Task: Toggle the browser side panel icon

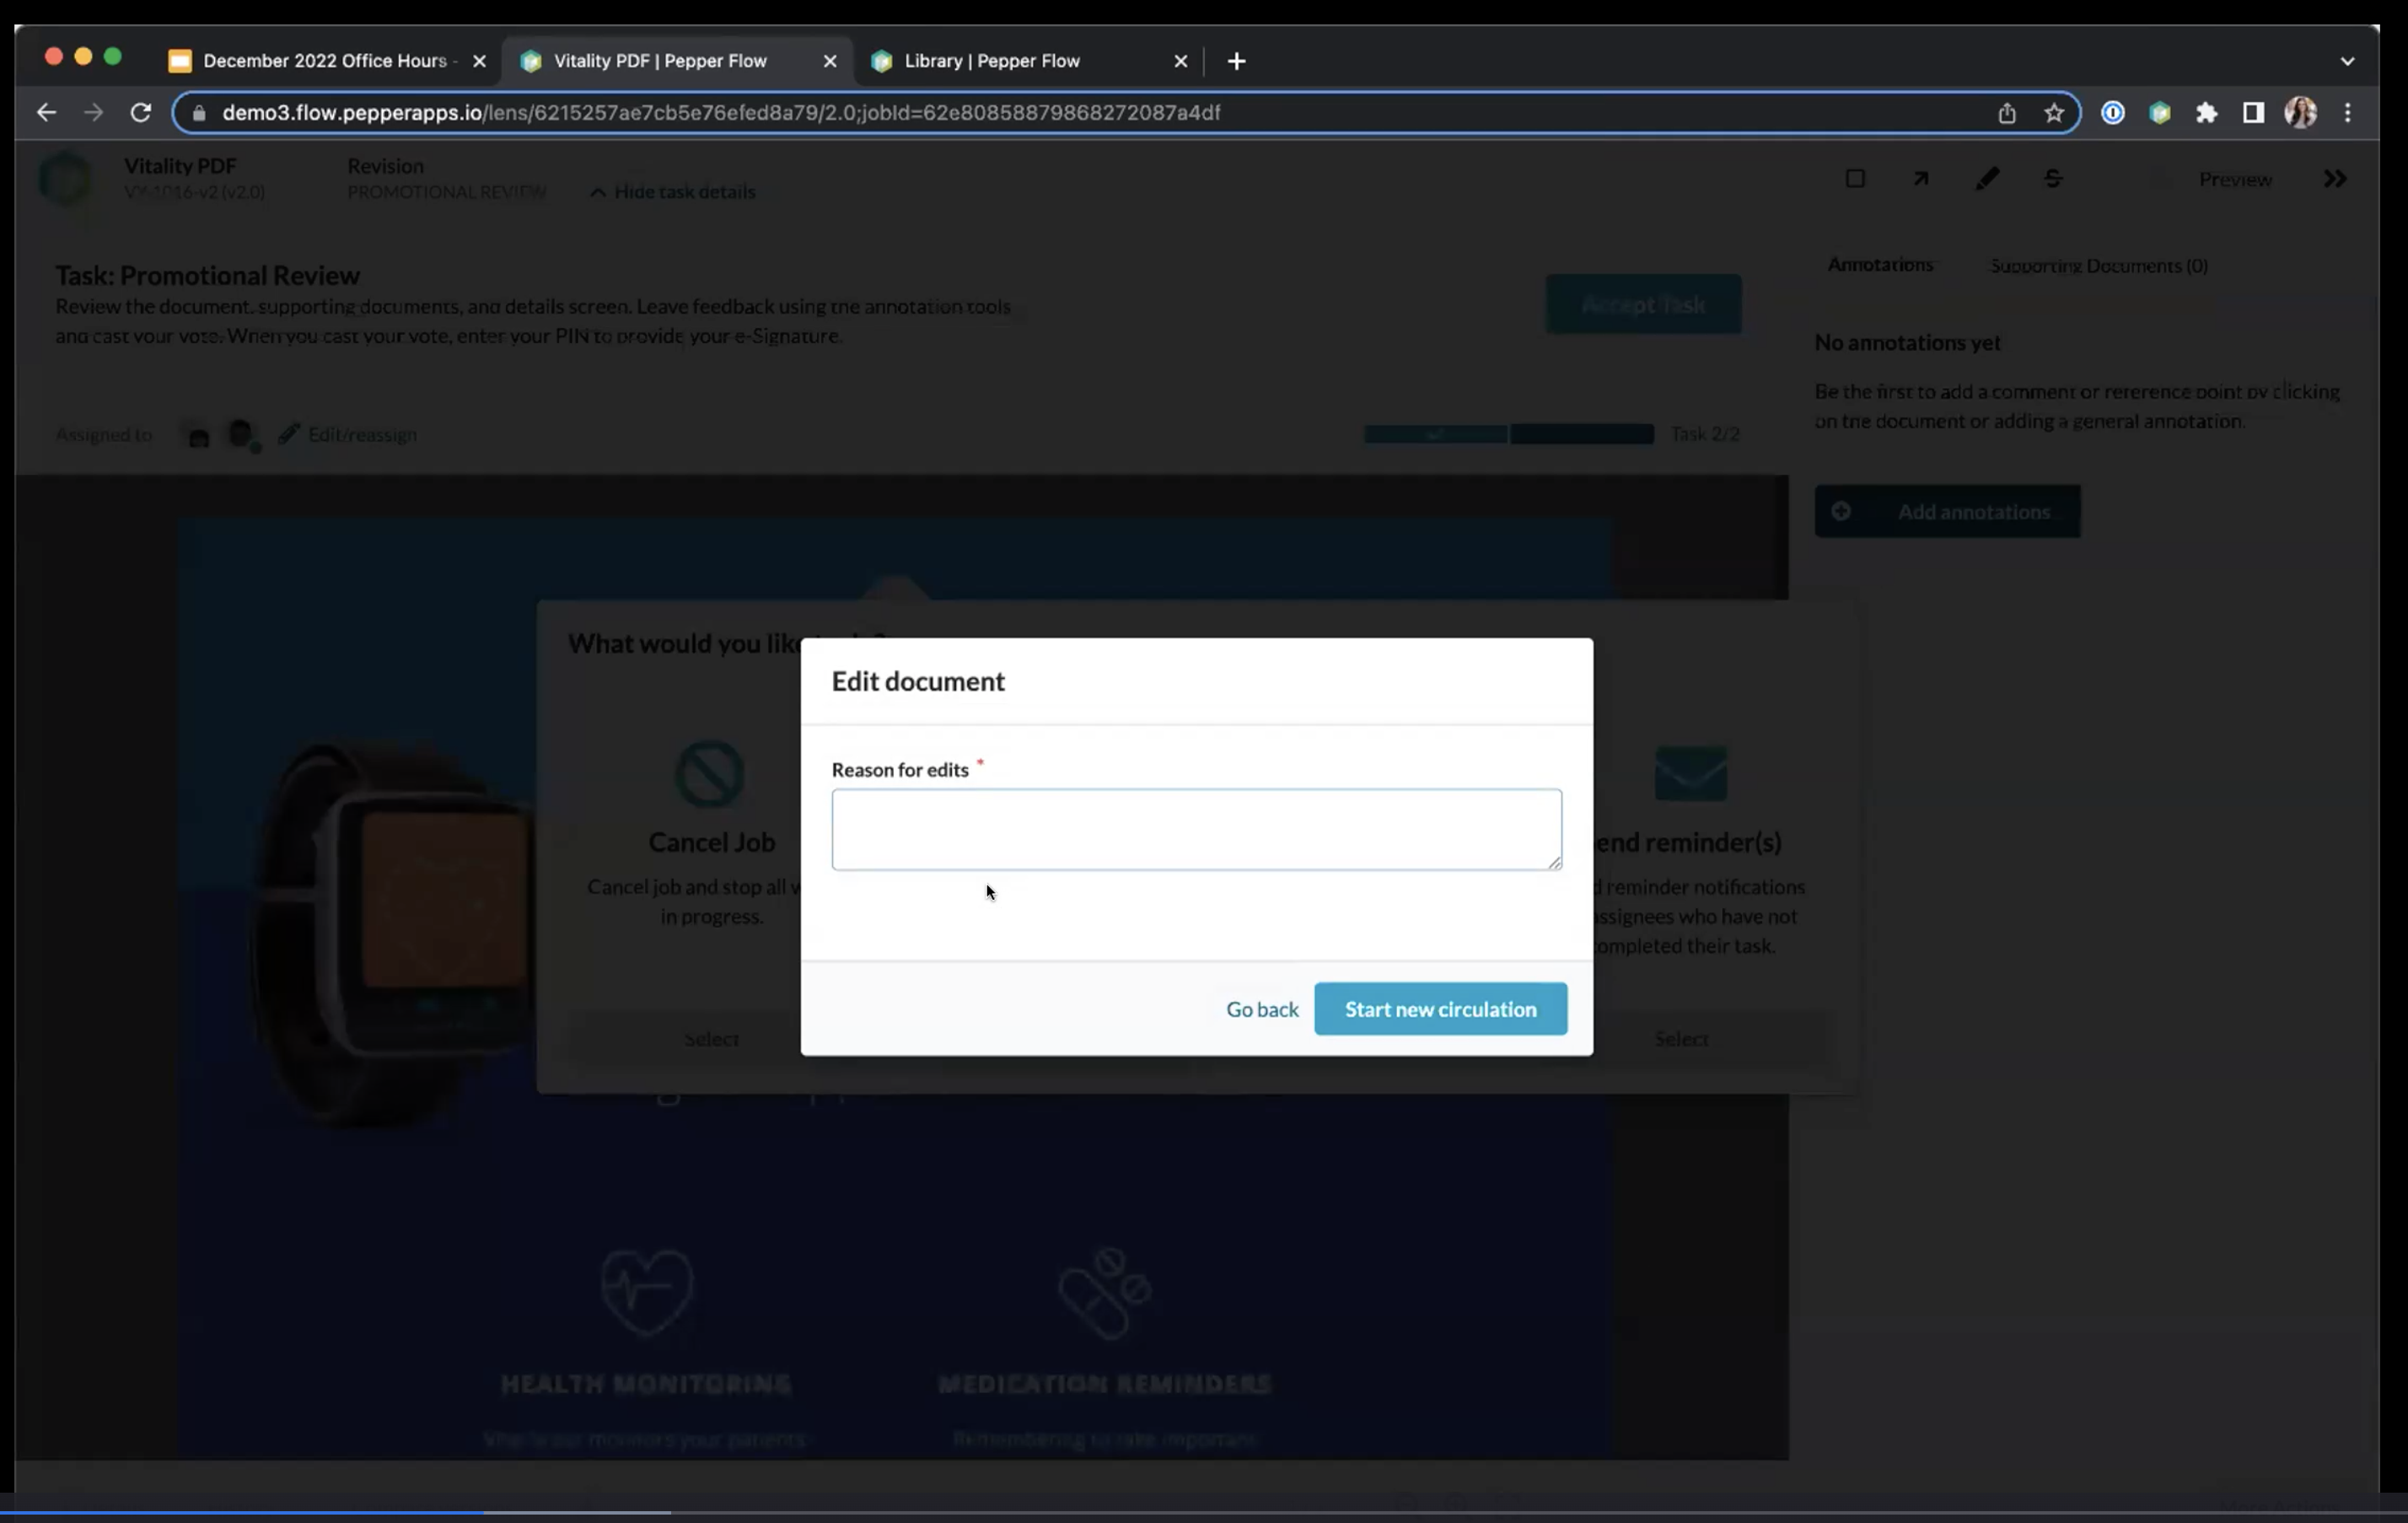Action: [2253, 113]
